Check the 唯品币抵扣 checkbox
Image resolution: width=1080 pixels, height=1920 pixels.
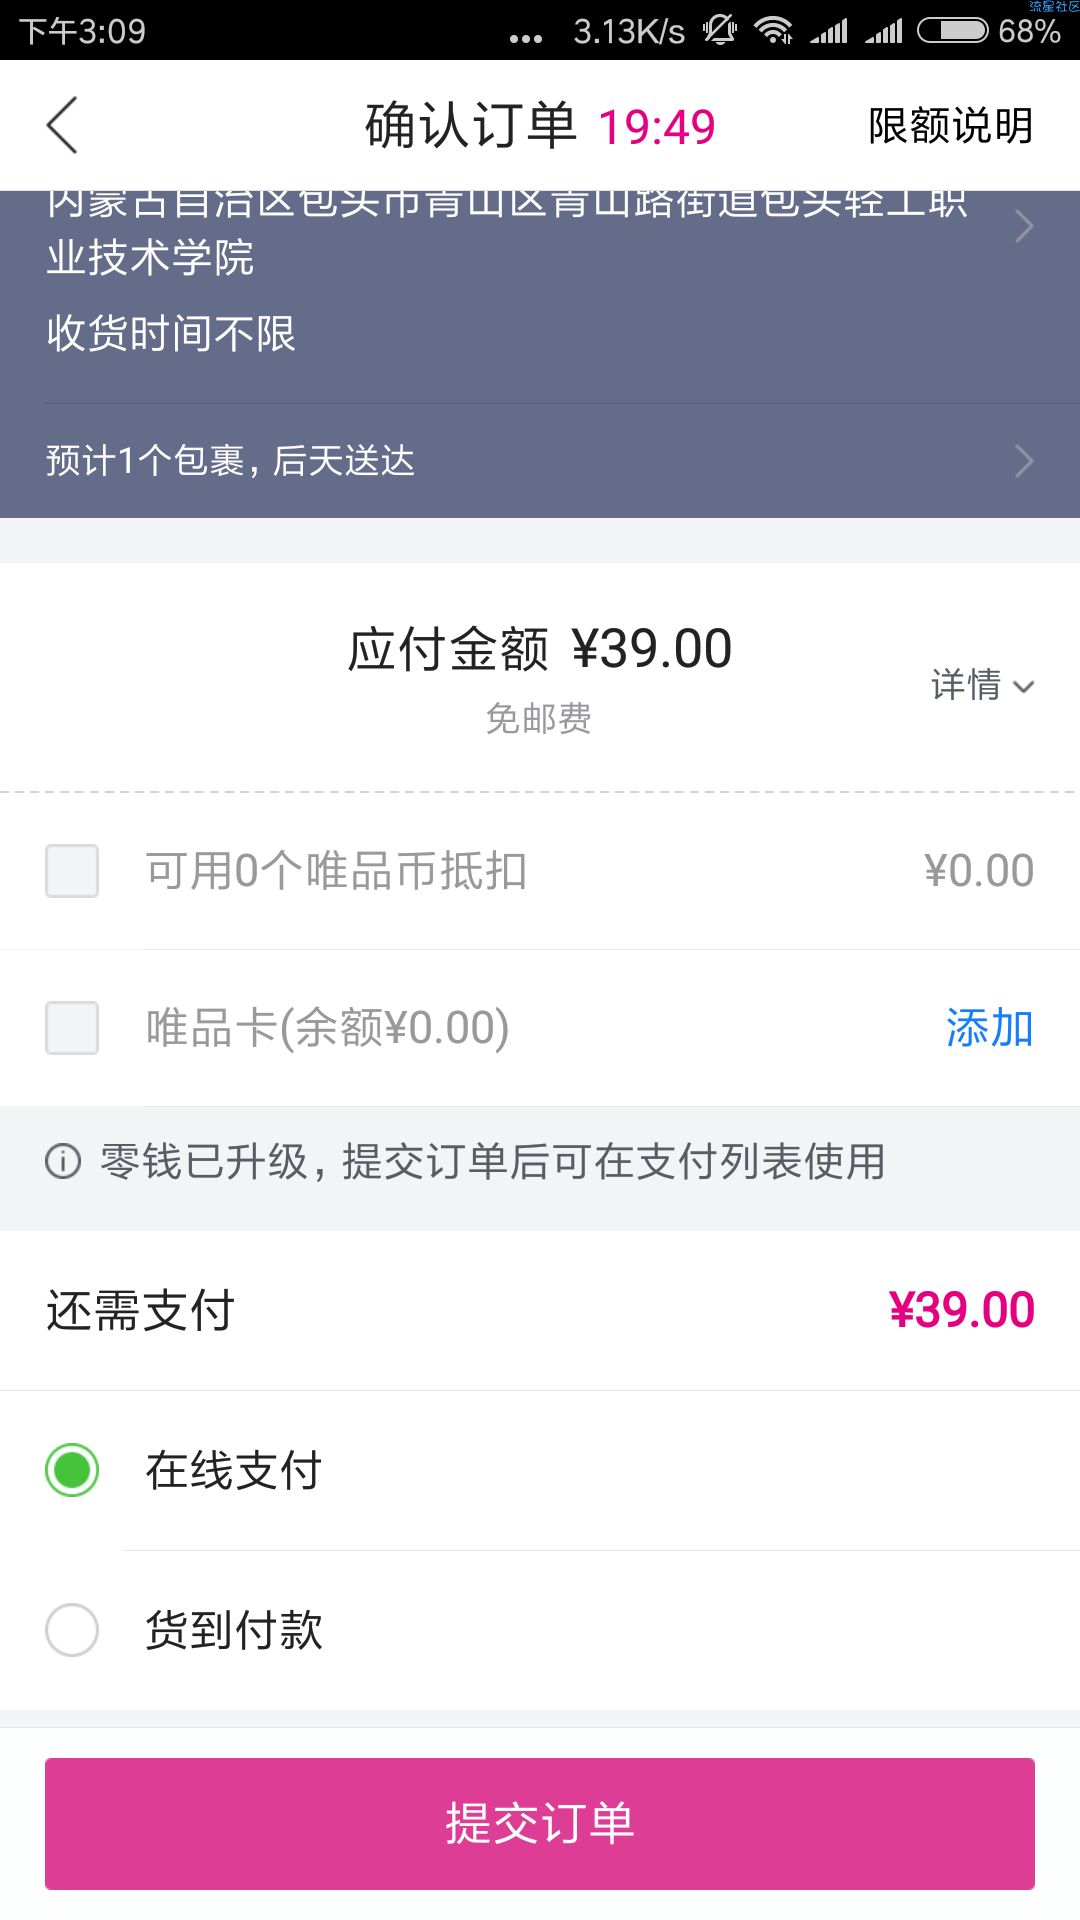click(72, 871)
